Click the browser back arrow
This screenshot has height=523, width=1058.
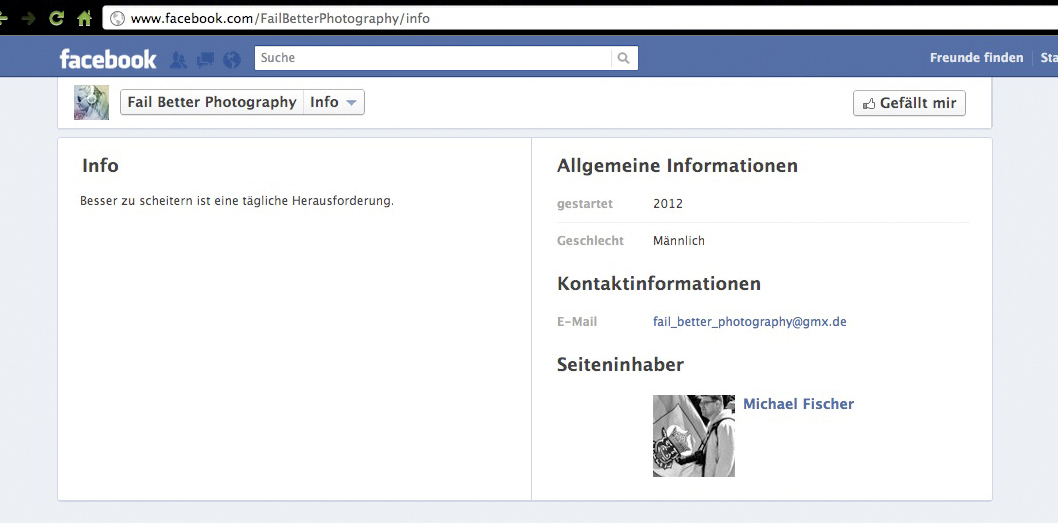tap(5, 18)
